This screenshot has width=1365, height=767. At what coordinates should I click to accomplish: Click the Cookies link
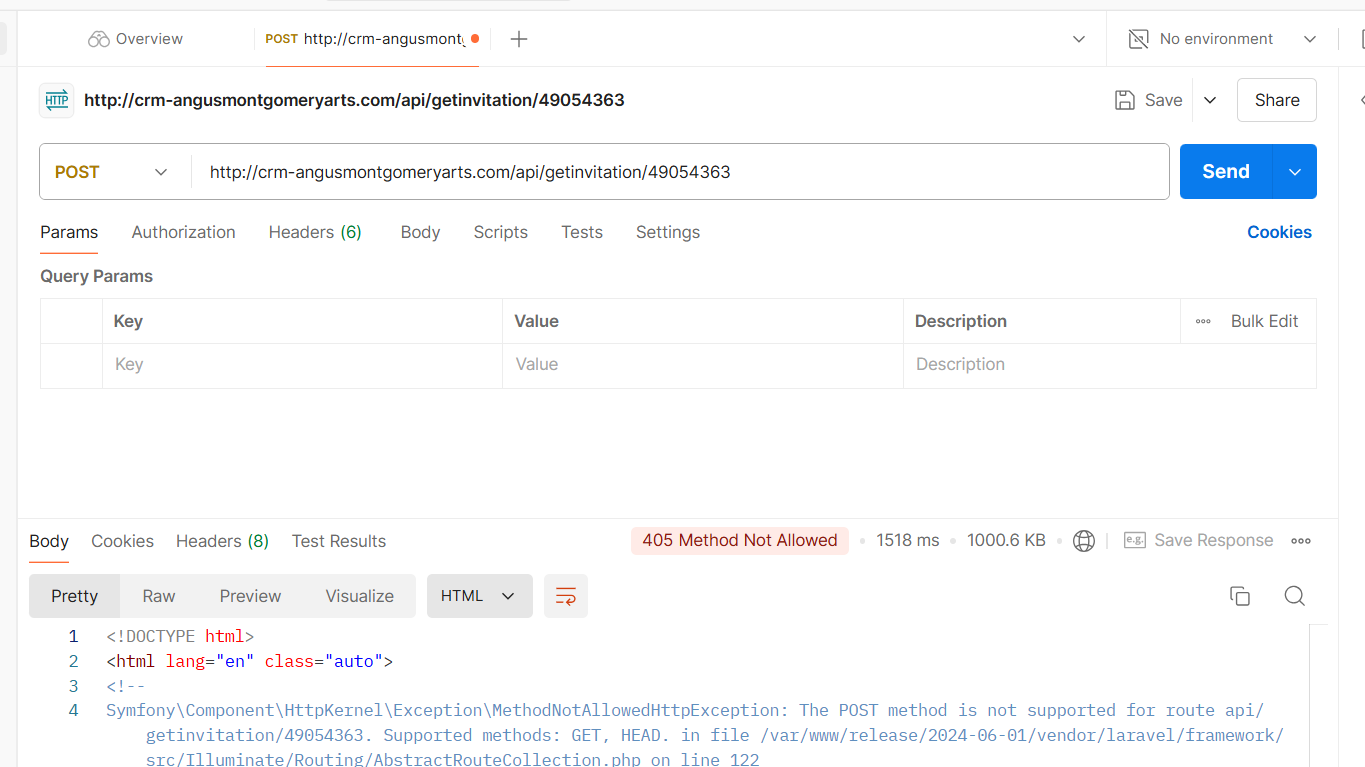click(x=1279, y=232)
